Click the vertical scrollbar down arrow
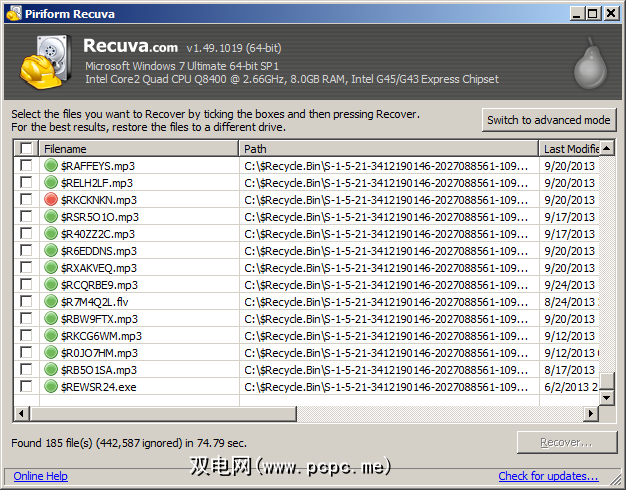 coord(607,397)
